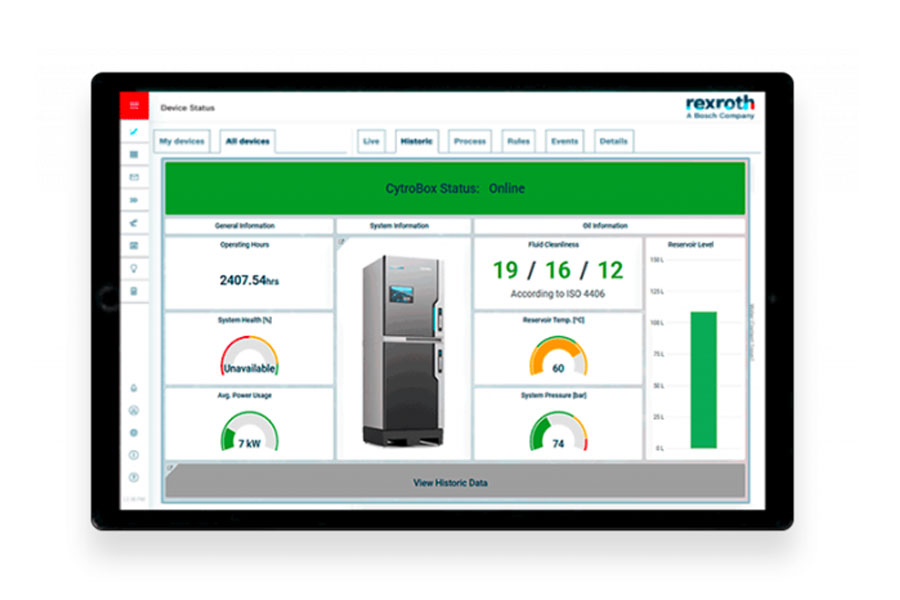Click the System Information header
The width and height of the screenshot is (900, 600).
point(399,226)
